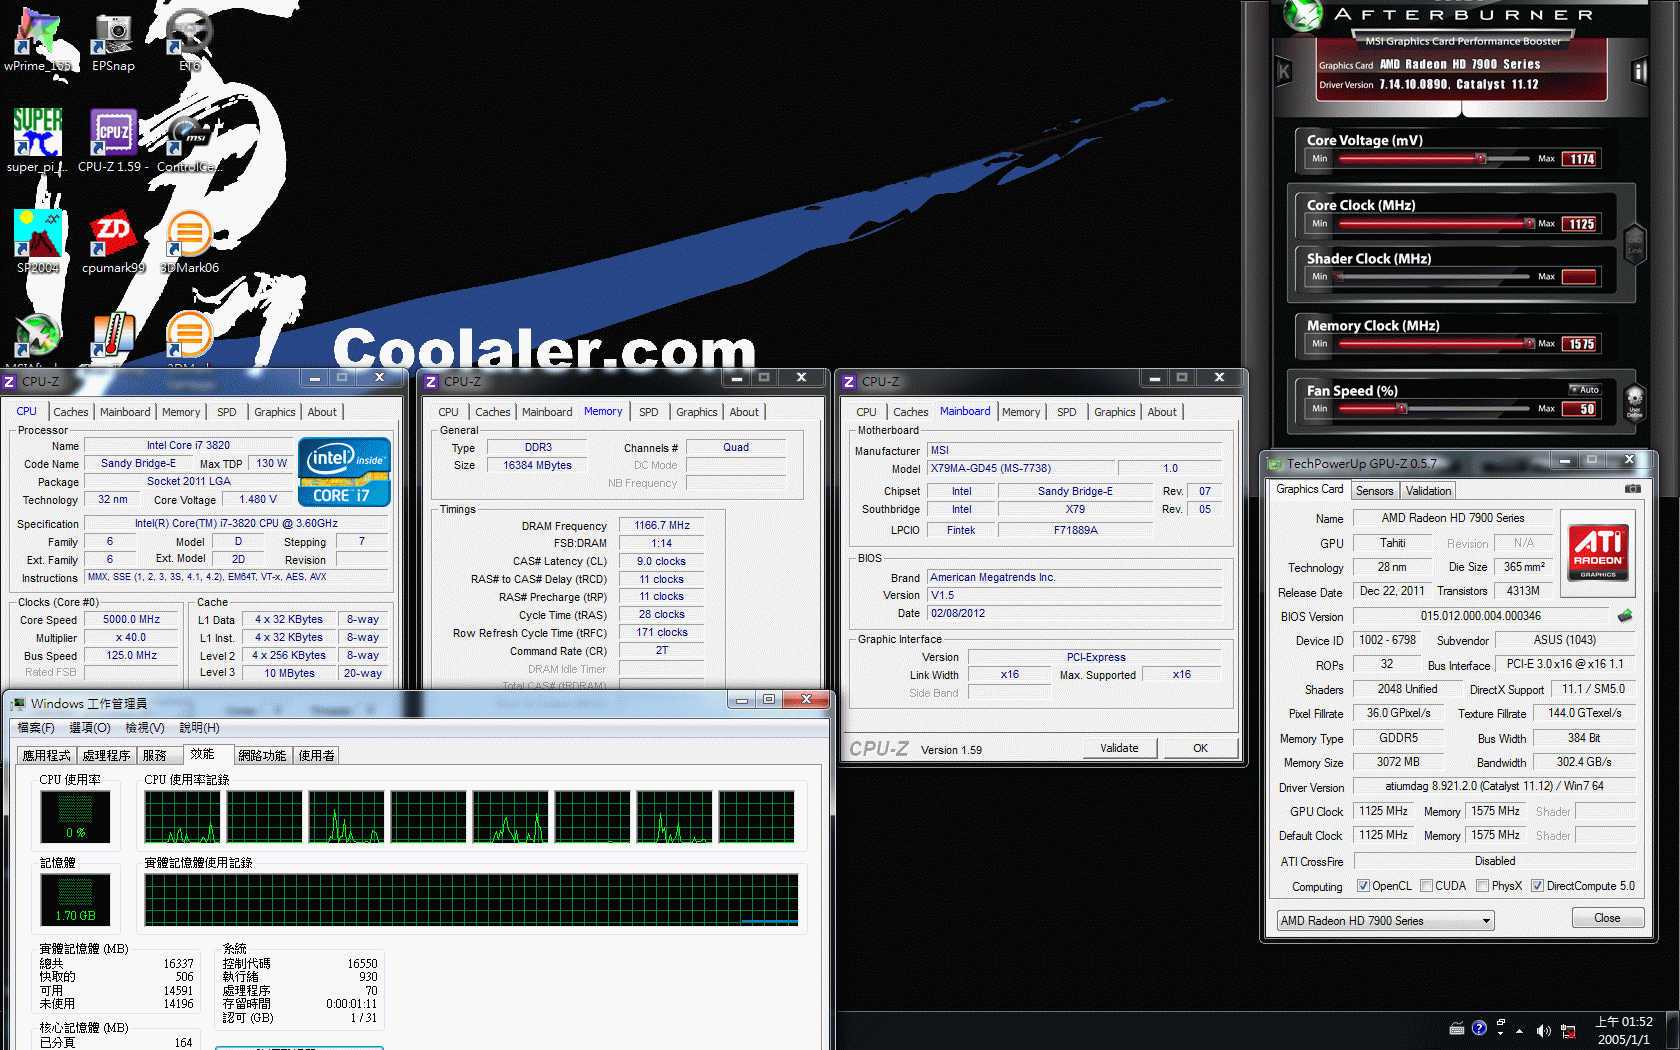Click the Show desktop strip on taskbar
Image resolution: width=1680 pixels, height=1050 pixels.
coord(1673,1030)
